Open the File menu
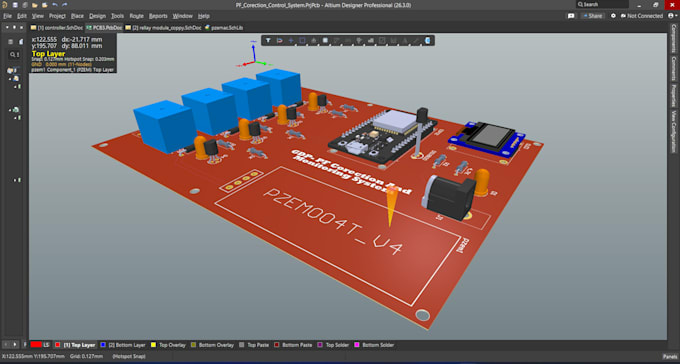680x364 pixels. tap(7, 16)
